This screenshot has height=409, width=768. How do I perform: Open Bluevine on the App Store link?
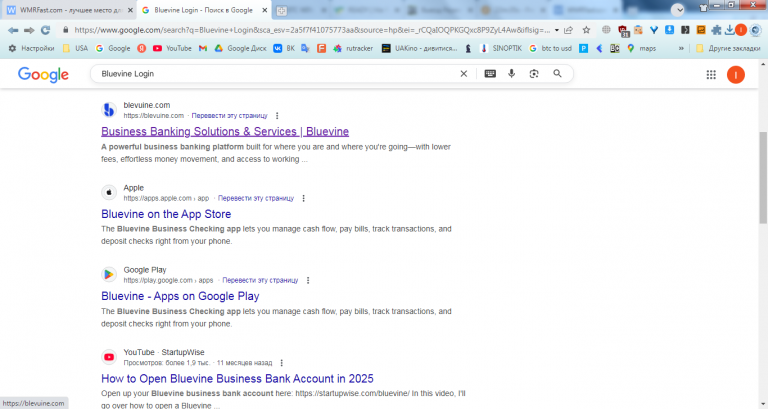pyautogui.click(x=166, y=214)
